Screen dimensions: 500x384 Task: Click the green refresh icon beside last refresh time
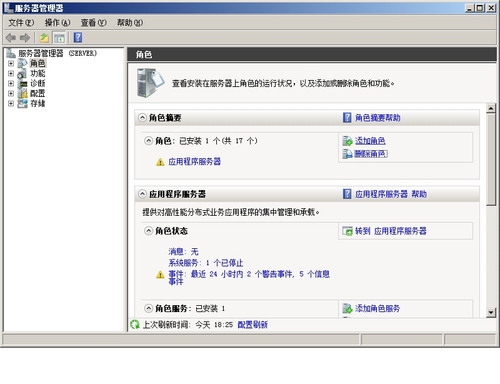pos(135,324)
